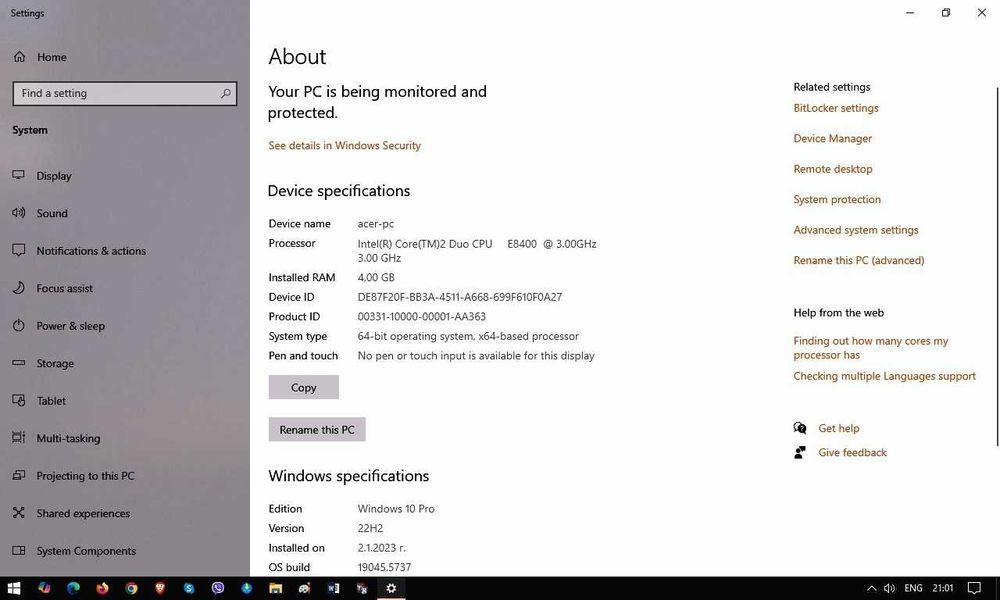
Task: Click the OS build value 19045.5737
Action: coord(385,567)
